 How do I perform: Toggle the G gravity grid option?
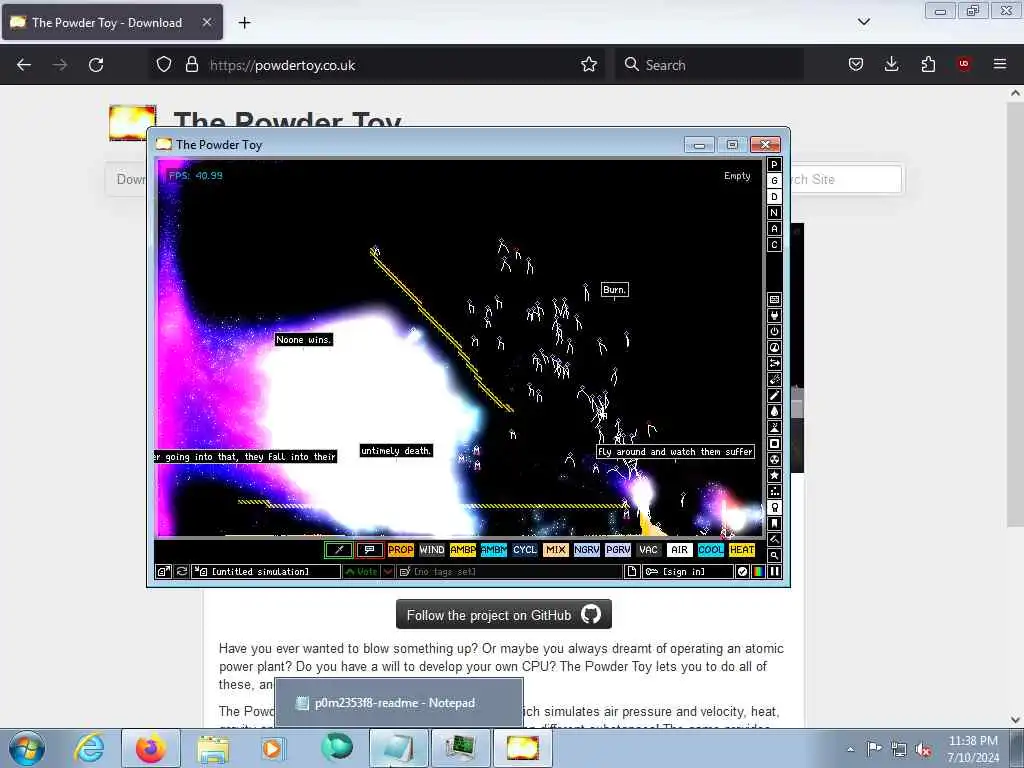point(774,181)
